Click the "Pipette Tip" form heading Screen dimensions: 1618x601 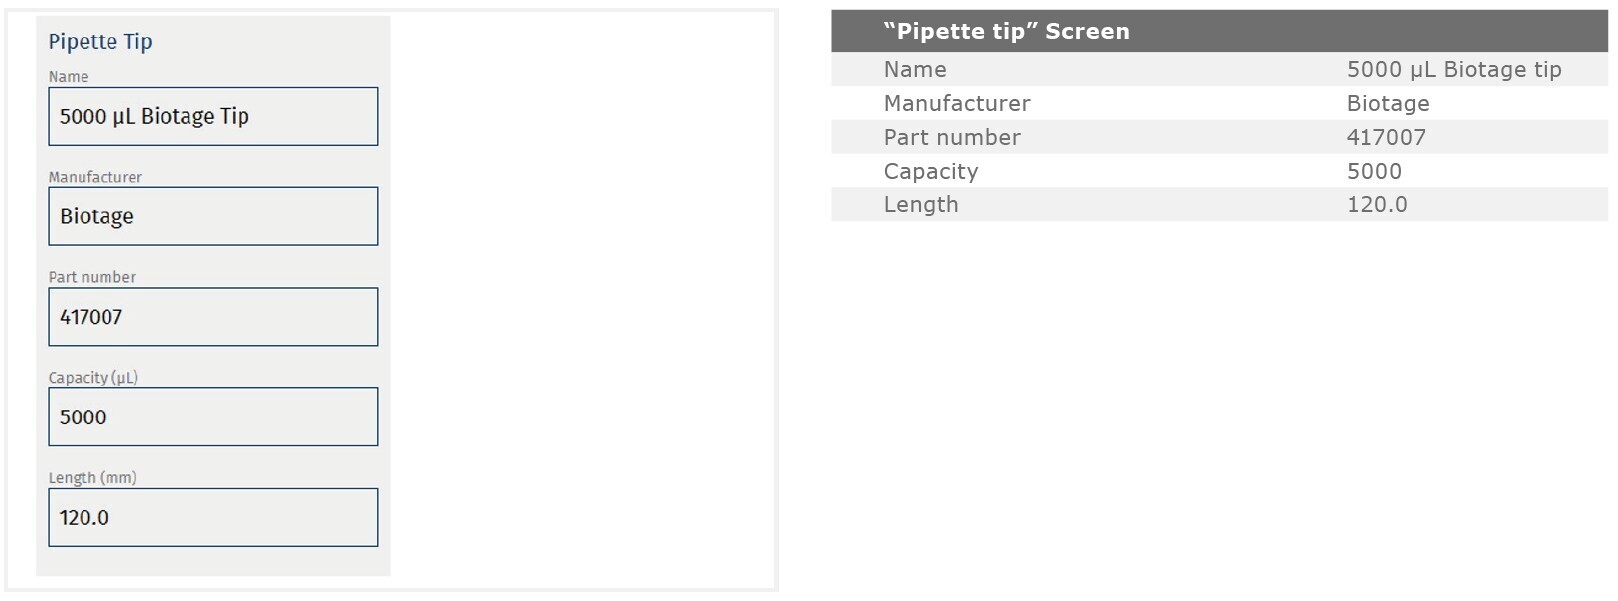pos(100,41)
